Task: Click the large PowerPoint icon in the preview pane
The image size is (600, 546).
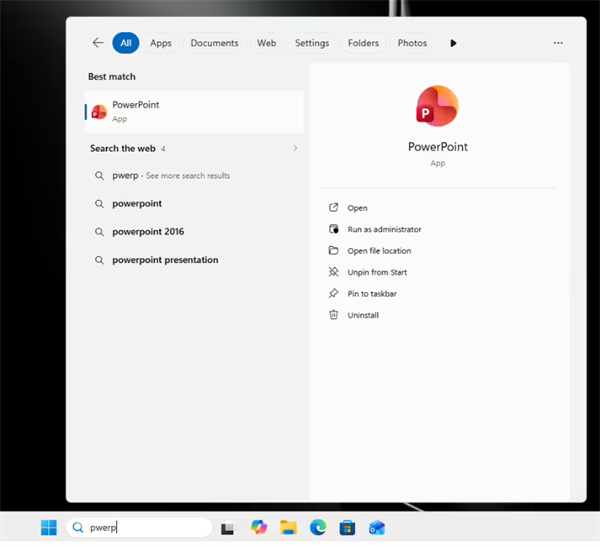Action: coord(437,106)
